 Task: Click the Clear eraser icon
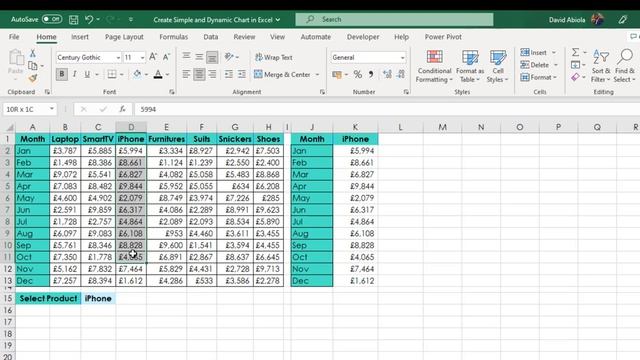[x=575, y=77]
